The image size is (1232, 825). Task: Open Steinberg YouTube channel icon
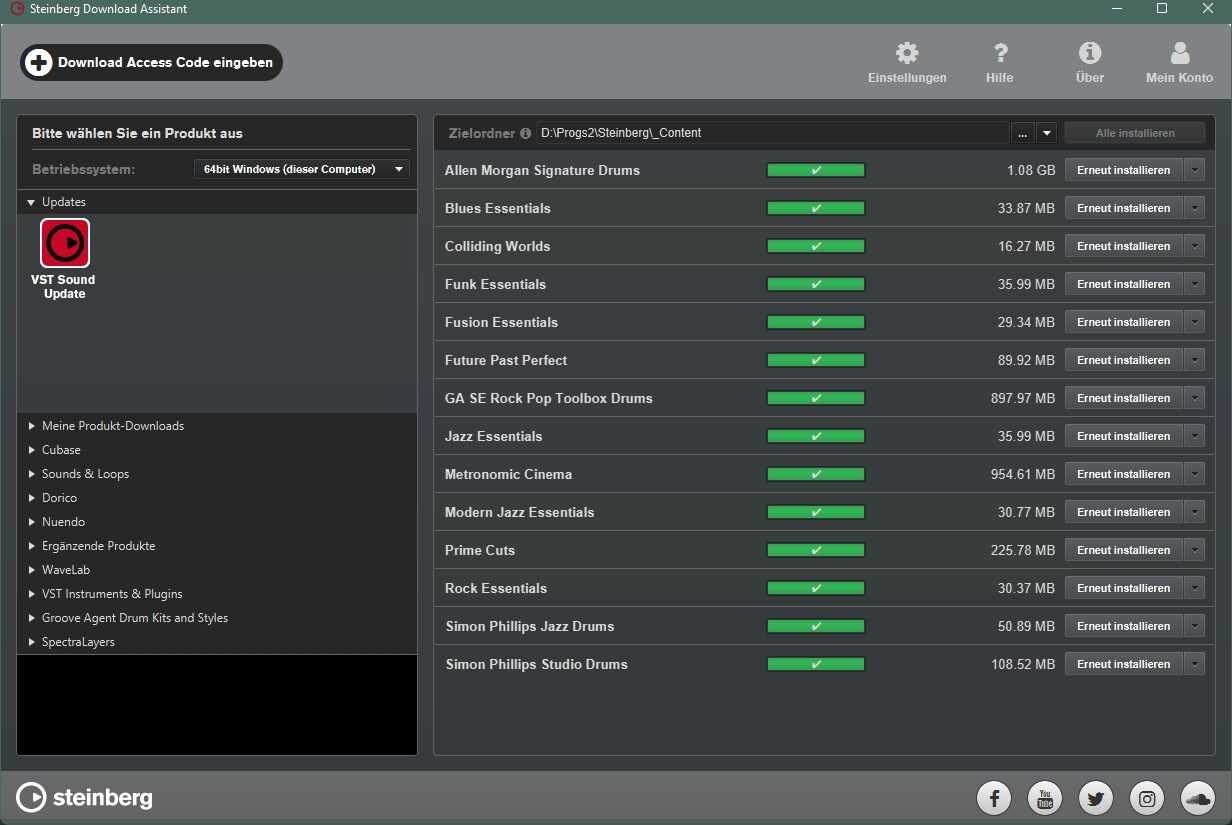click(1045, 798)
